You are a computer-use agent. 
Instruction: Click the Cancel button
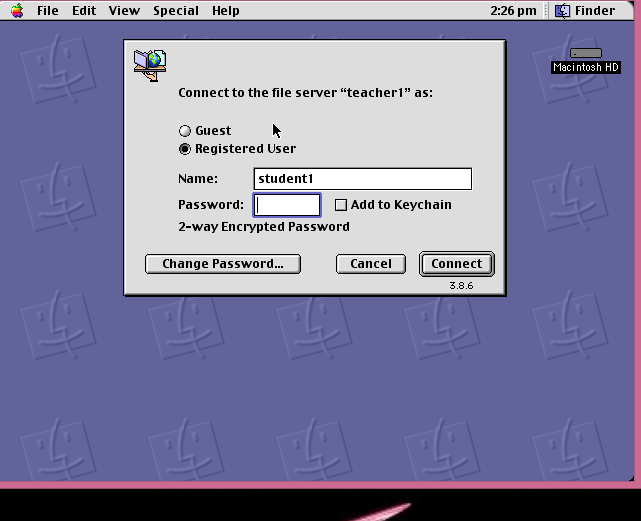[371, 264]
